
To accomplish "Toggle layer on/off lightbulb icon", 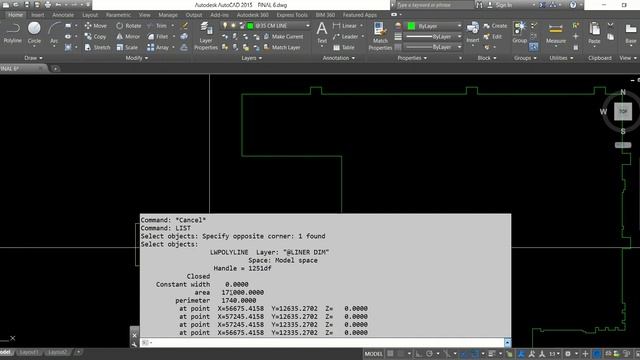I will click(x=224, y=25).
